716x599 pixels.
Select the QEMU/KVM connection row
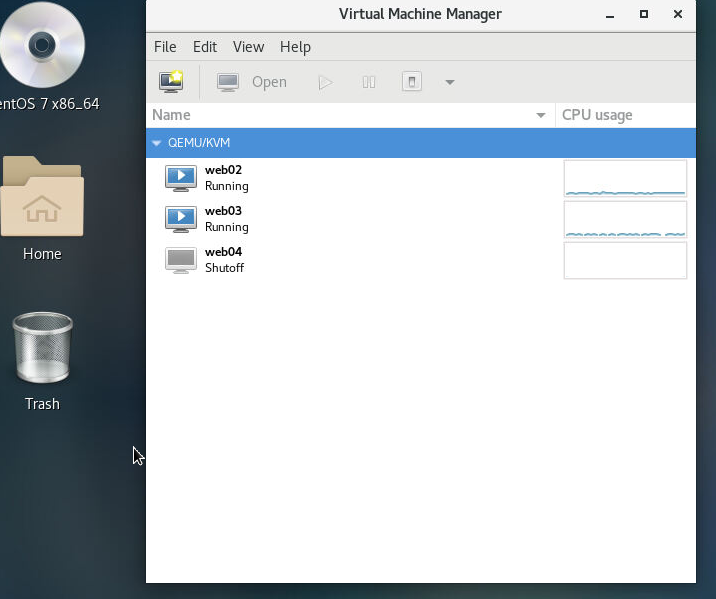click(421, 143)
